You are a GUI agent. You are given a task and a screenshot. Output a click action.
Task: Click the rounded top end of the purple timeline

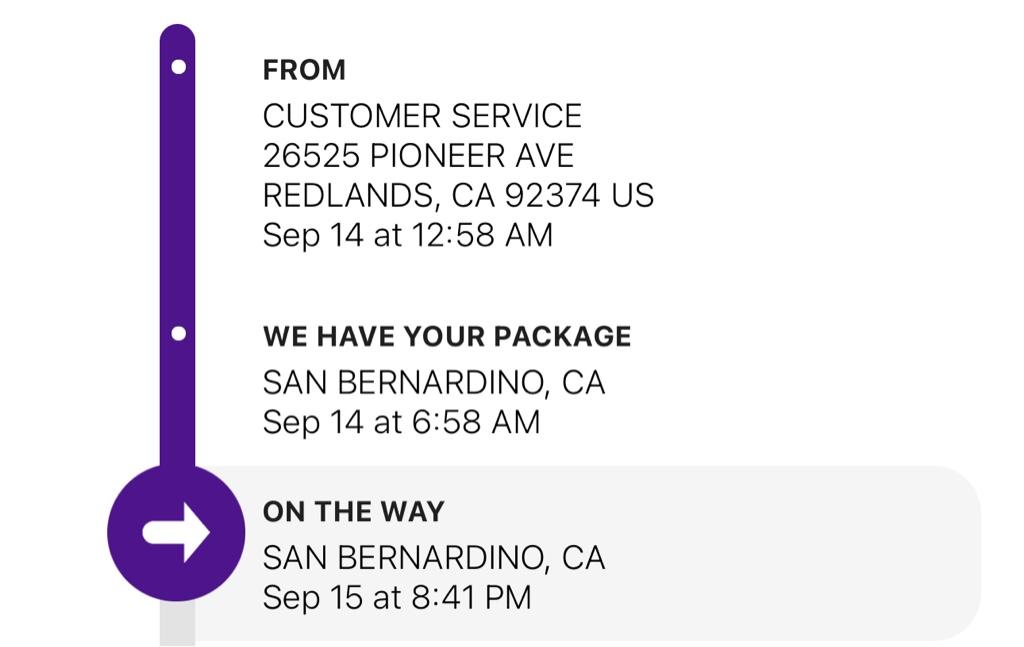point(178,34)
